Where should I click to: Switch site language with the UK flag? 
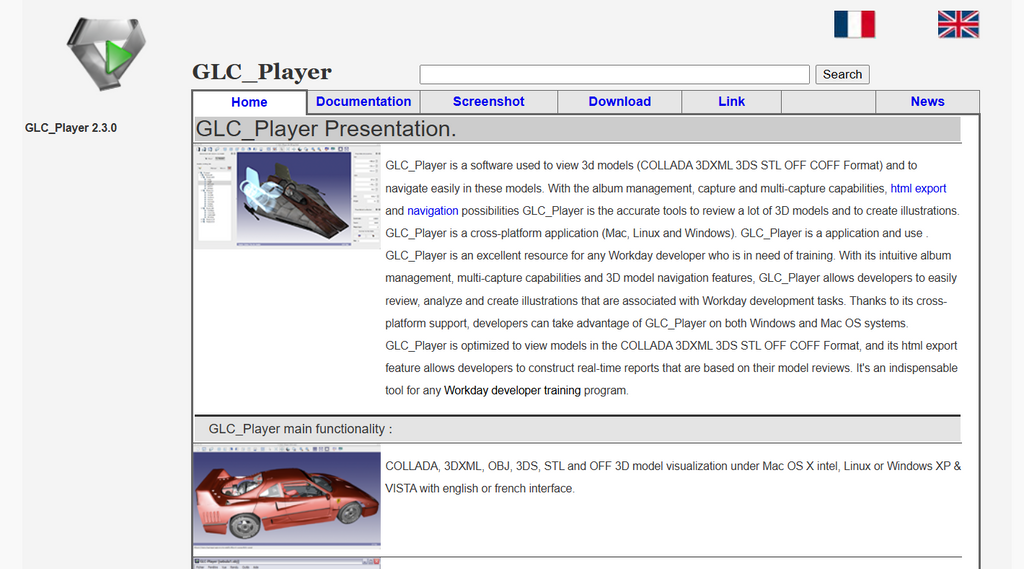click(958, 24)
